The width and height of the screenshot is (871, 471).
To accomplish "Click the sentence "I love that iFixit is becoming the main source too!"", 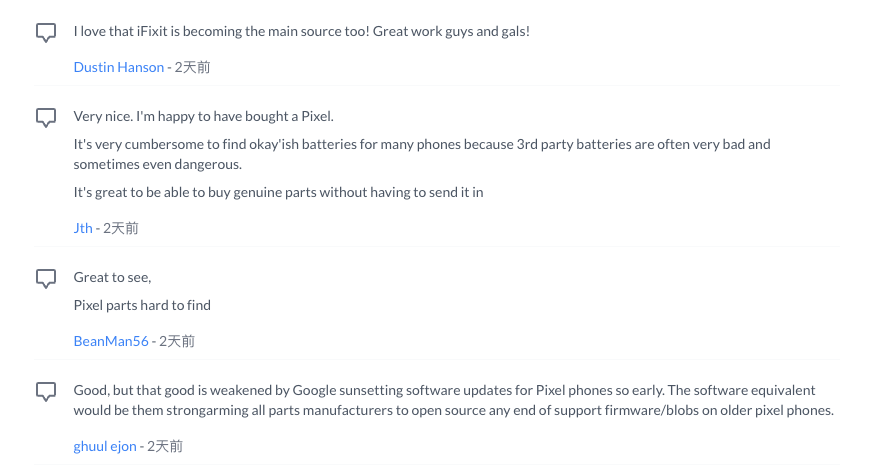I will click(218, 31).
